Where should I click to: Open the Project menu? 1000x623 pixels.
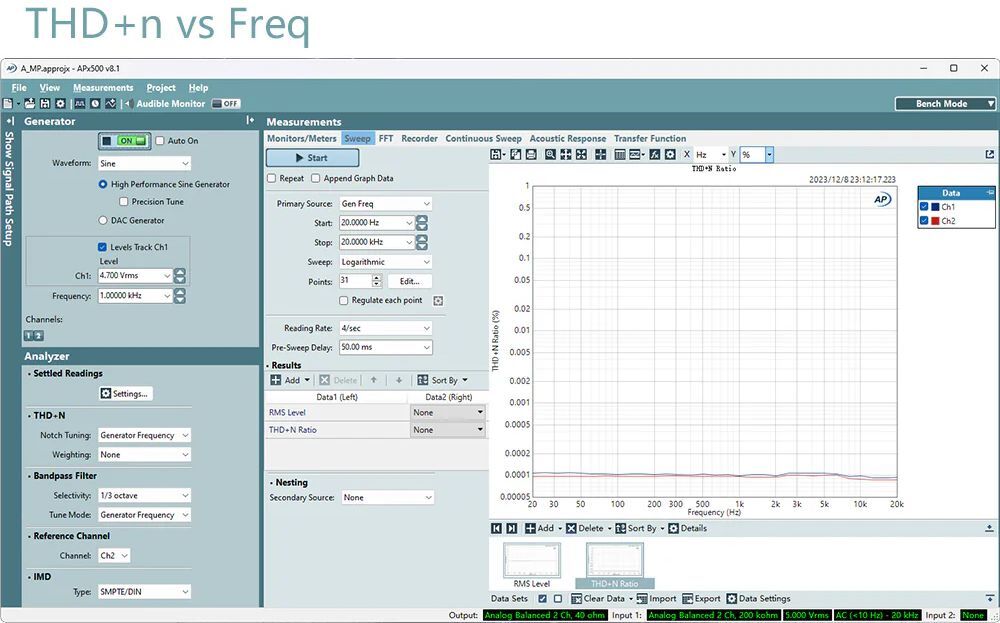161,87
